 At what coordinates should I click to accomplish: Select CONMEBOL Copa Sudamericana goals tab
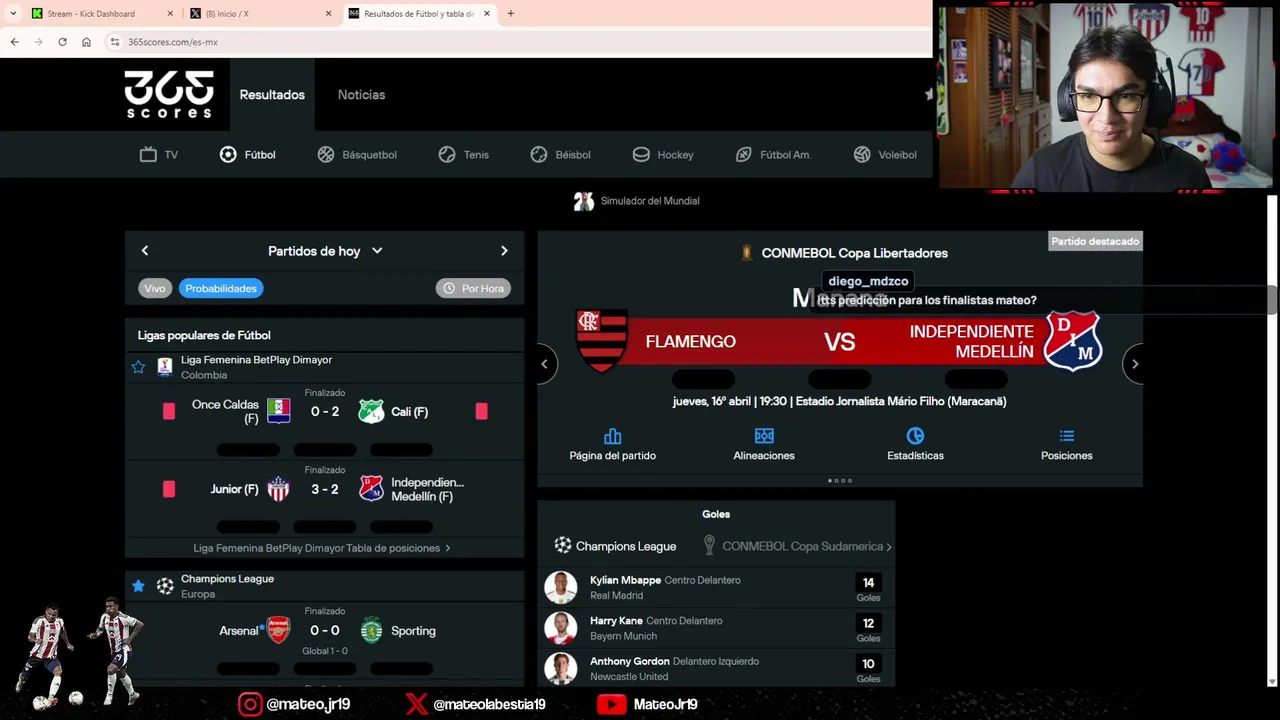pyautogui.click(x=793, y=546)
